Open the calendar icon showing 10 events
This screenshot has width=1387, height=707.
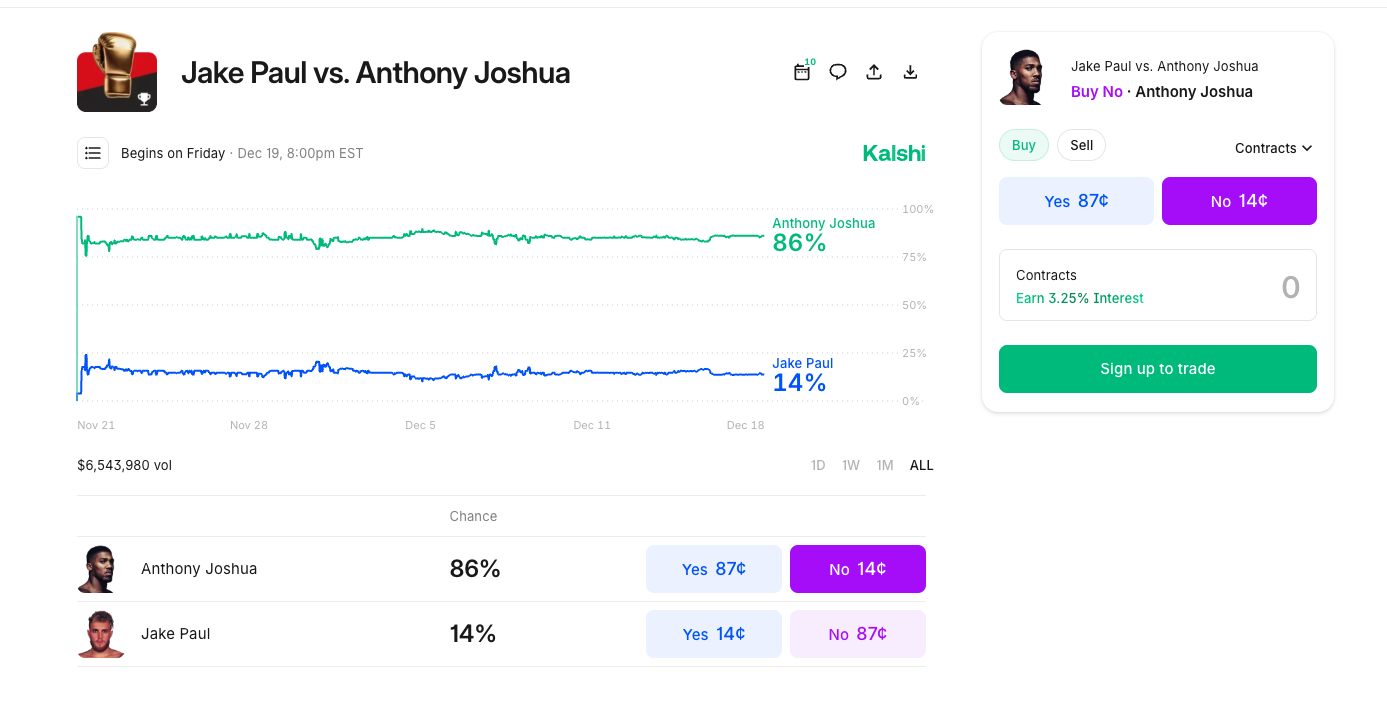click(x=802, y=72)
